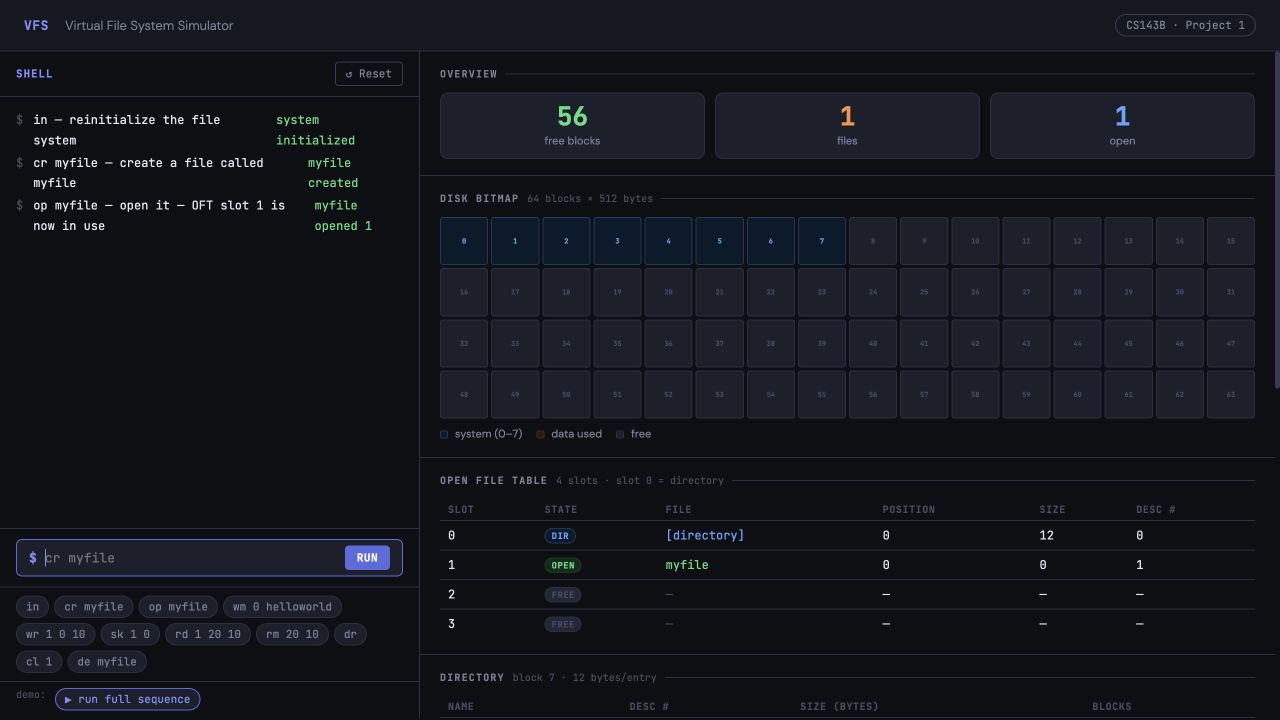1280x720 pixels.
Task: Click the 'cl 1' close chip
Action: (x=39, y=661)
